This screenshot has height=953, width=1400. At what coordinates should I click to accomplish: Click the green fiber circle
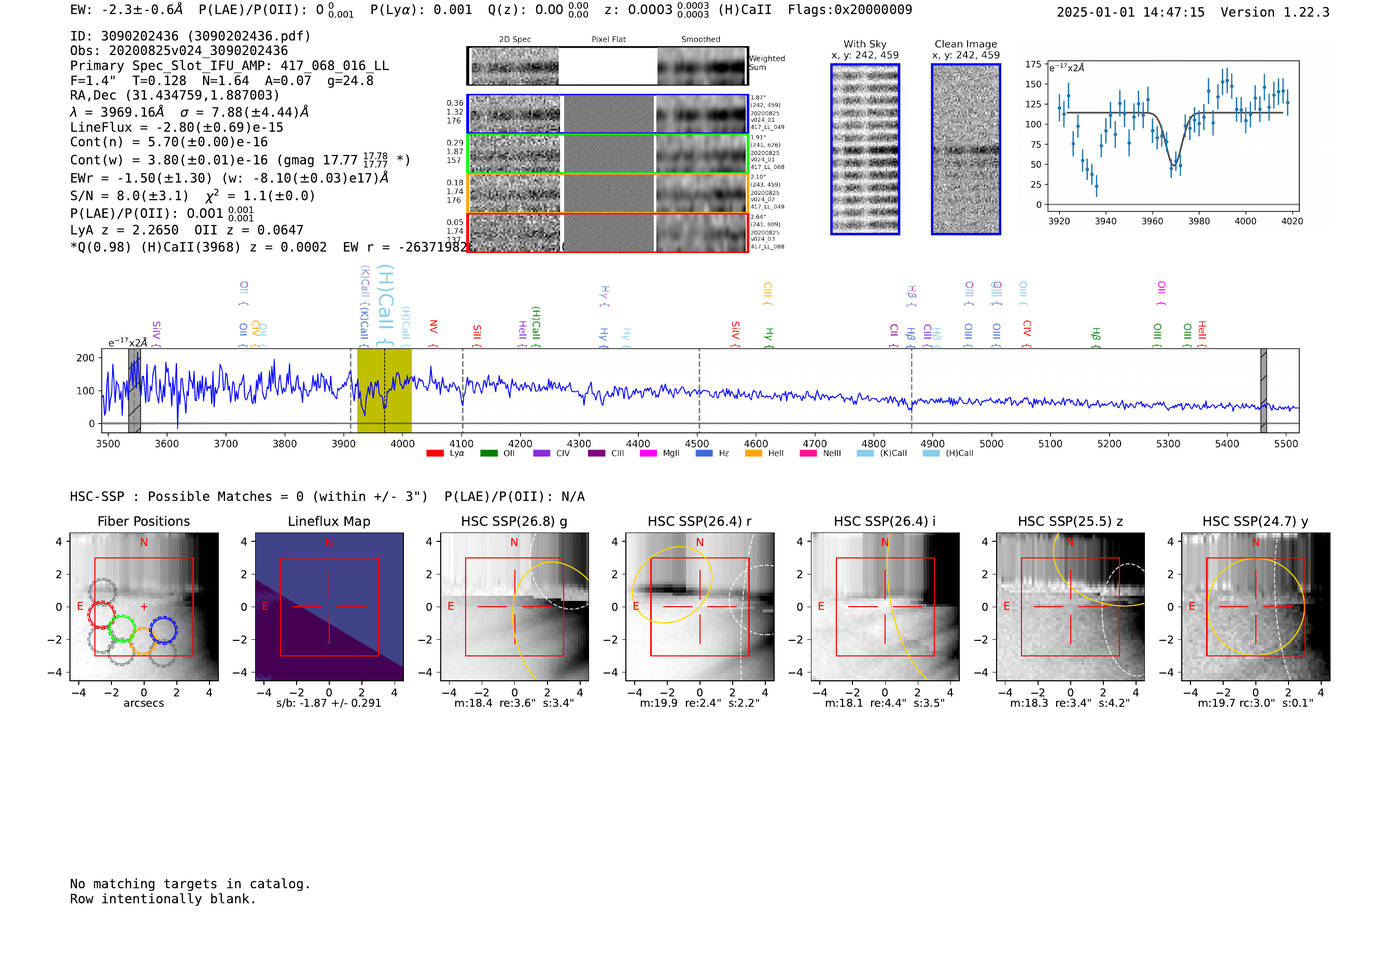point(122,630)
